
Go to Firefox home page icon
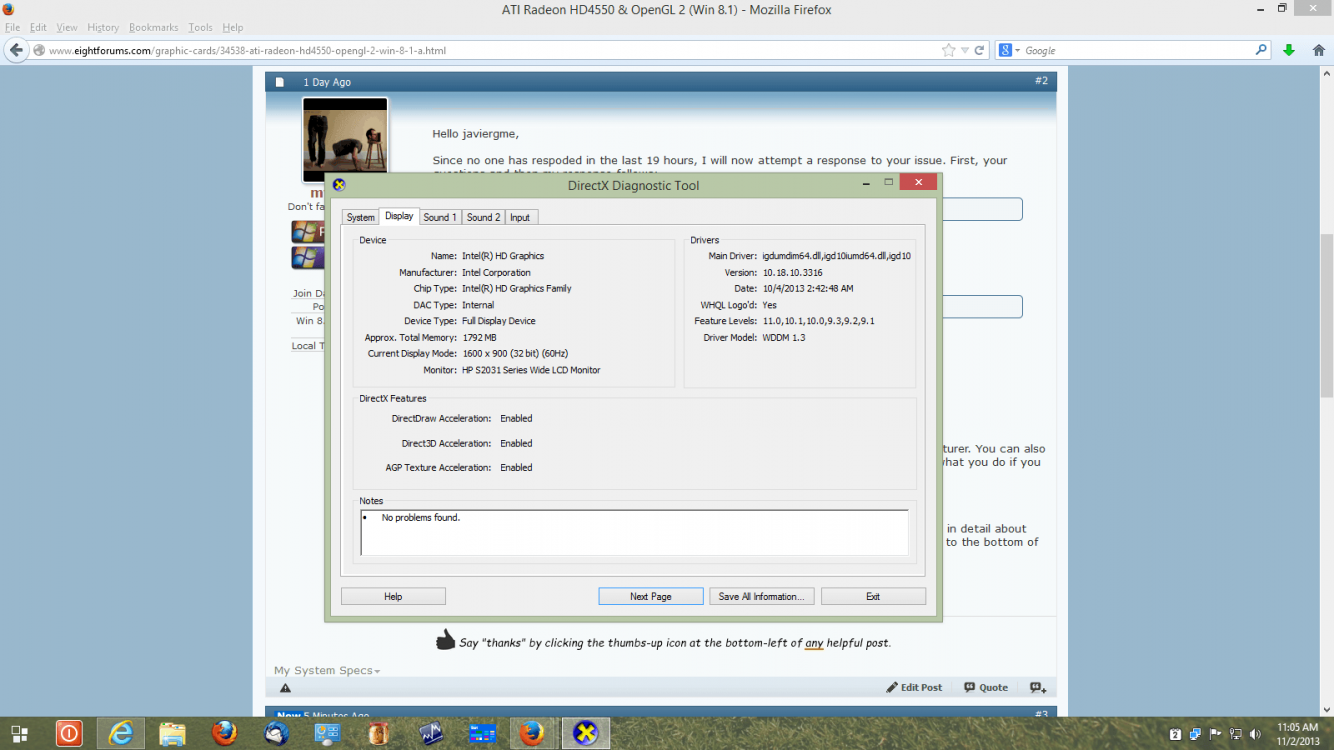(1318, 50)
